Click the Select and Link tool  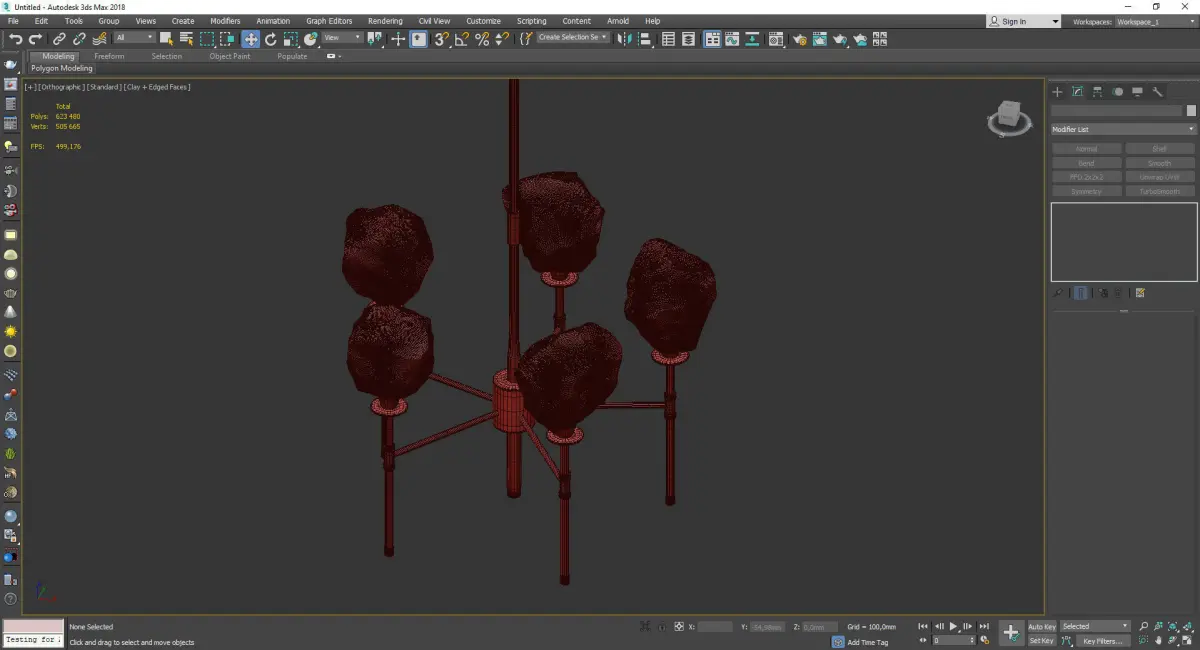(60, 39)
